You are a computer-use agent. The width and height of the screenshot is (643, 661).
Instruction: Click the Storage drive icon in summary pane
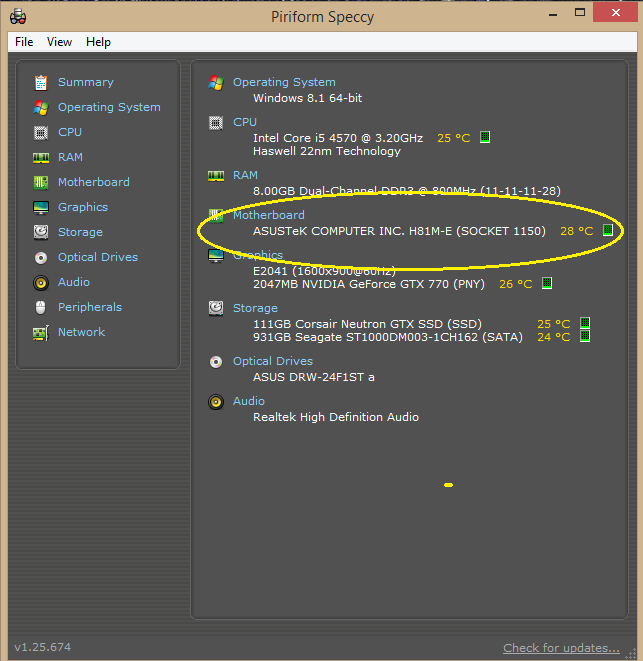click(216, 309)
